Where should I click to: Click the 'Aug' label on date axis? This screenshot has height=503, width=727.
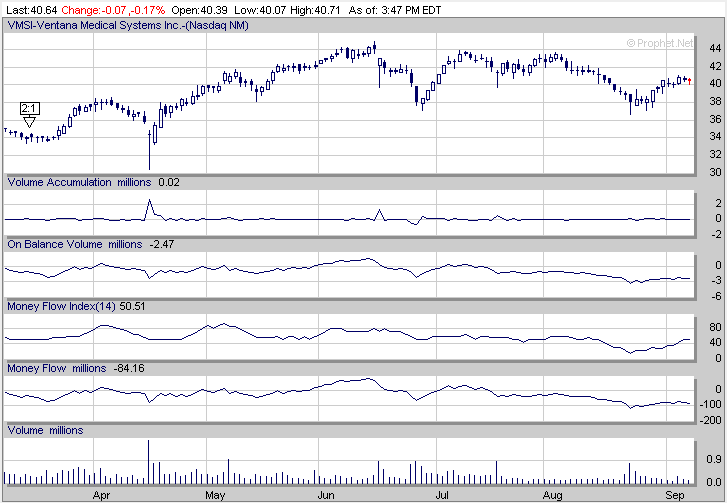point(552,495)
